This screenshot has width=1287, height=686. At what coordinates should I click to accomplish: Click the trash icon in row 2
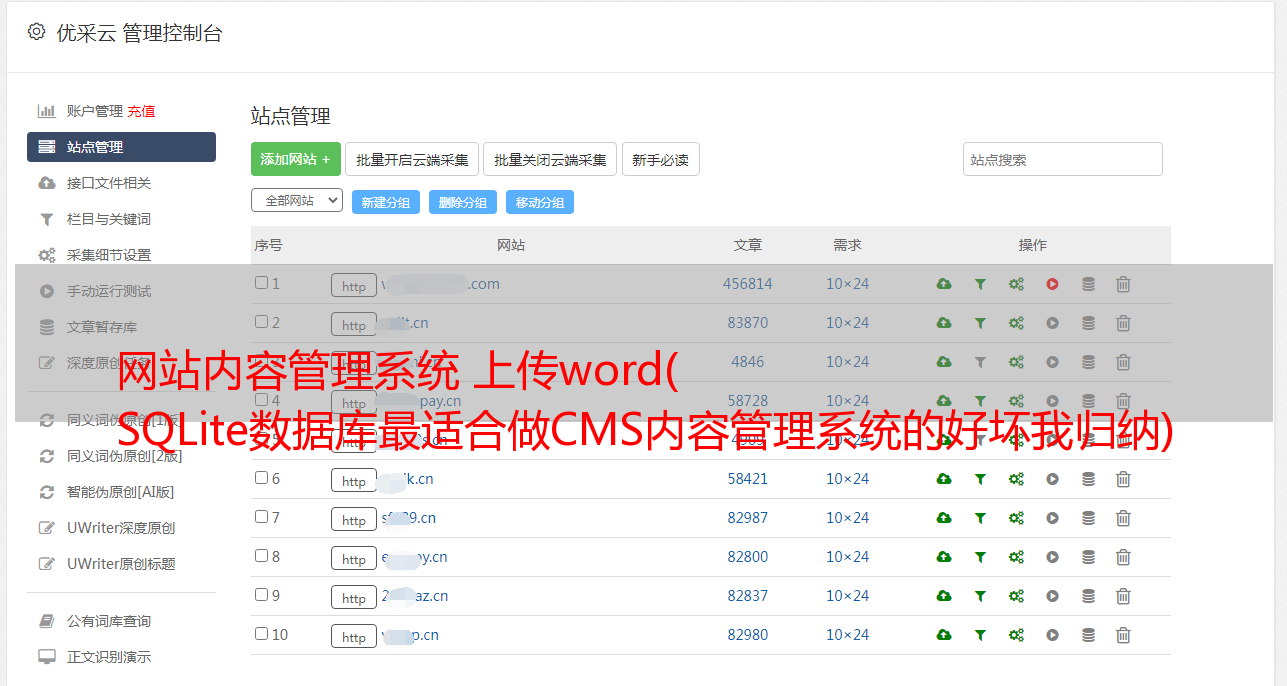pos(1123,323)
